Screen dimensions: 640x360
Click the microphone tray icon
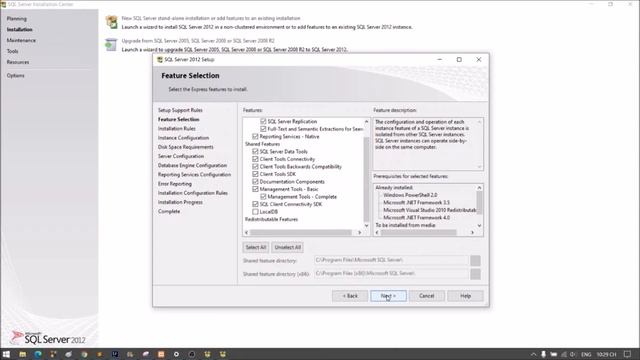tap(543, 354)
